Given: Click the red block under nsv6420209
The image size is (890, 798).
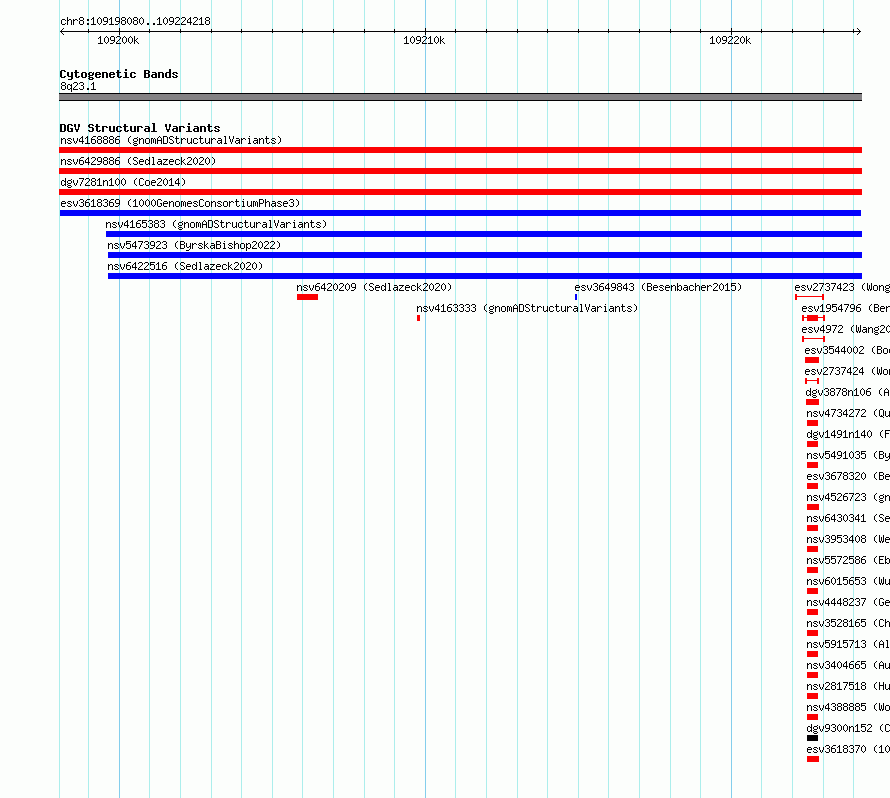Looking at the screenshot, I should (x=307, y=297).
